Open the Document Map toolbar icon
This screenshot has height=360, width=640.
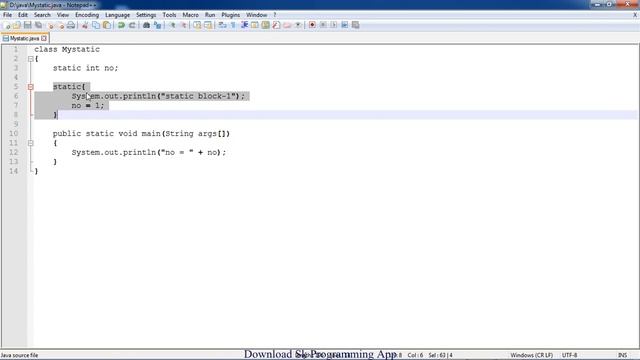click(265, 25)
